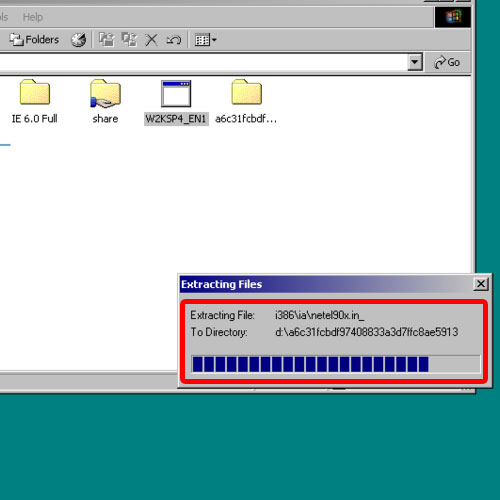
Task: Open the Help menu
Action: tap(33, 17)
